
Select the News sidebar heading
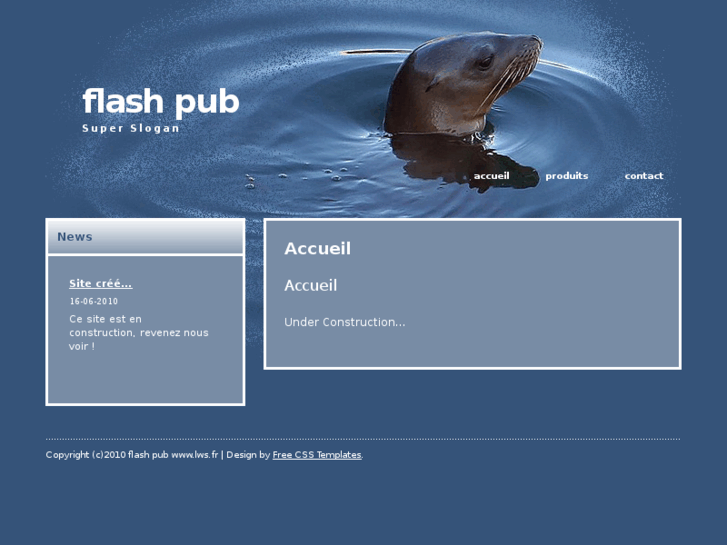75,237
